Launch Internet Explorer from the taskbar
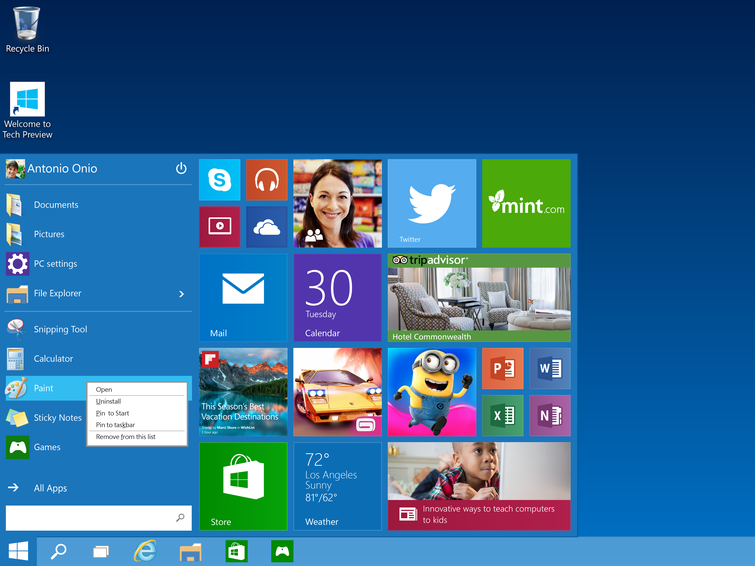 point(145,551)
